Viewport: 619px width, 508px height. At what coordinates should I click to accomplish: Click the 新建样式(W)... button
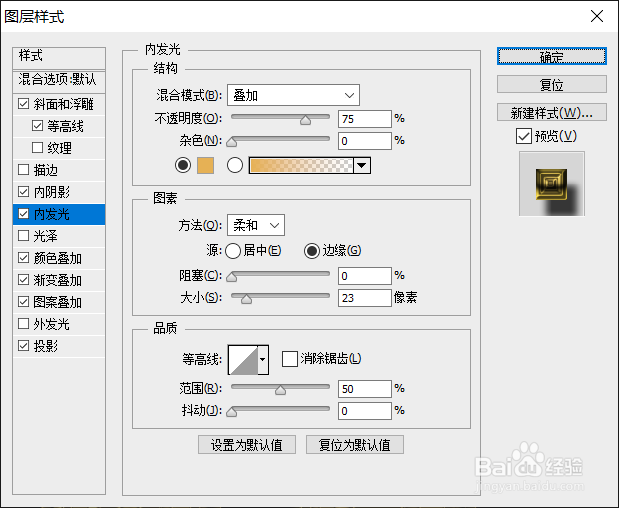(x=551, y=112)
